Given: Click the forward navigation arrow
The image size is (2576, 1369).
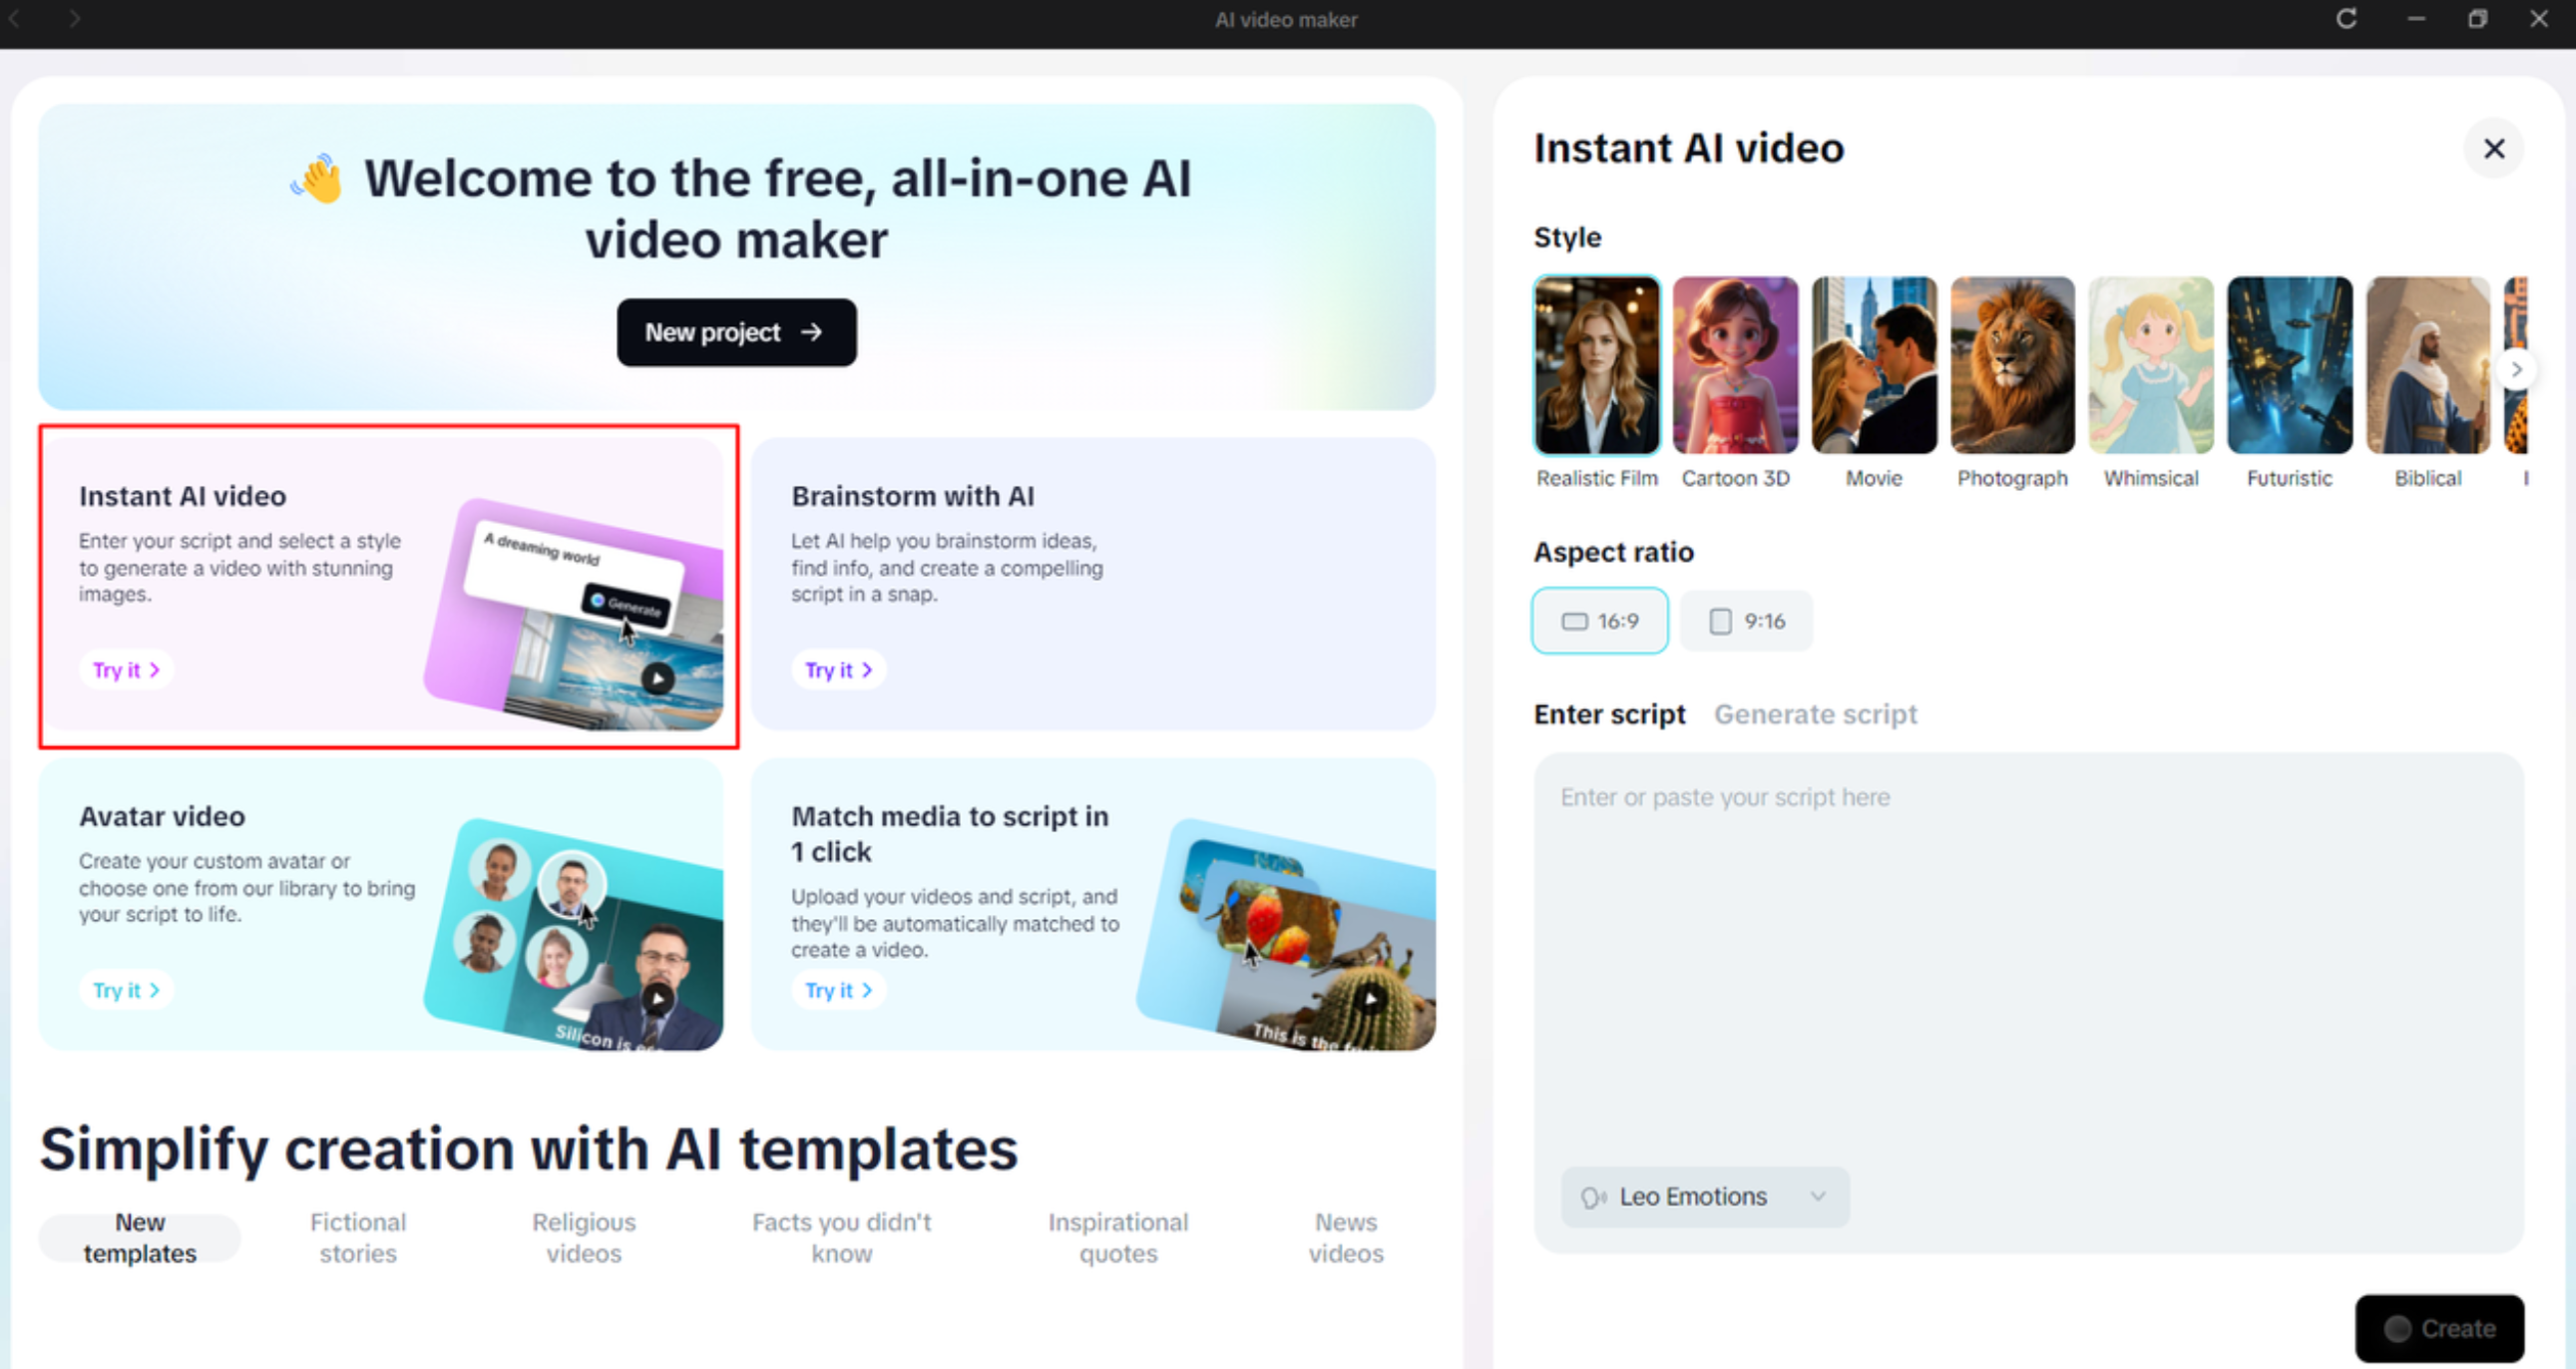Looking at the screenshot, I should pos(75,19).
